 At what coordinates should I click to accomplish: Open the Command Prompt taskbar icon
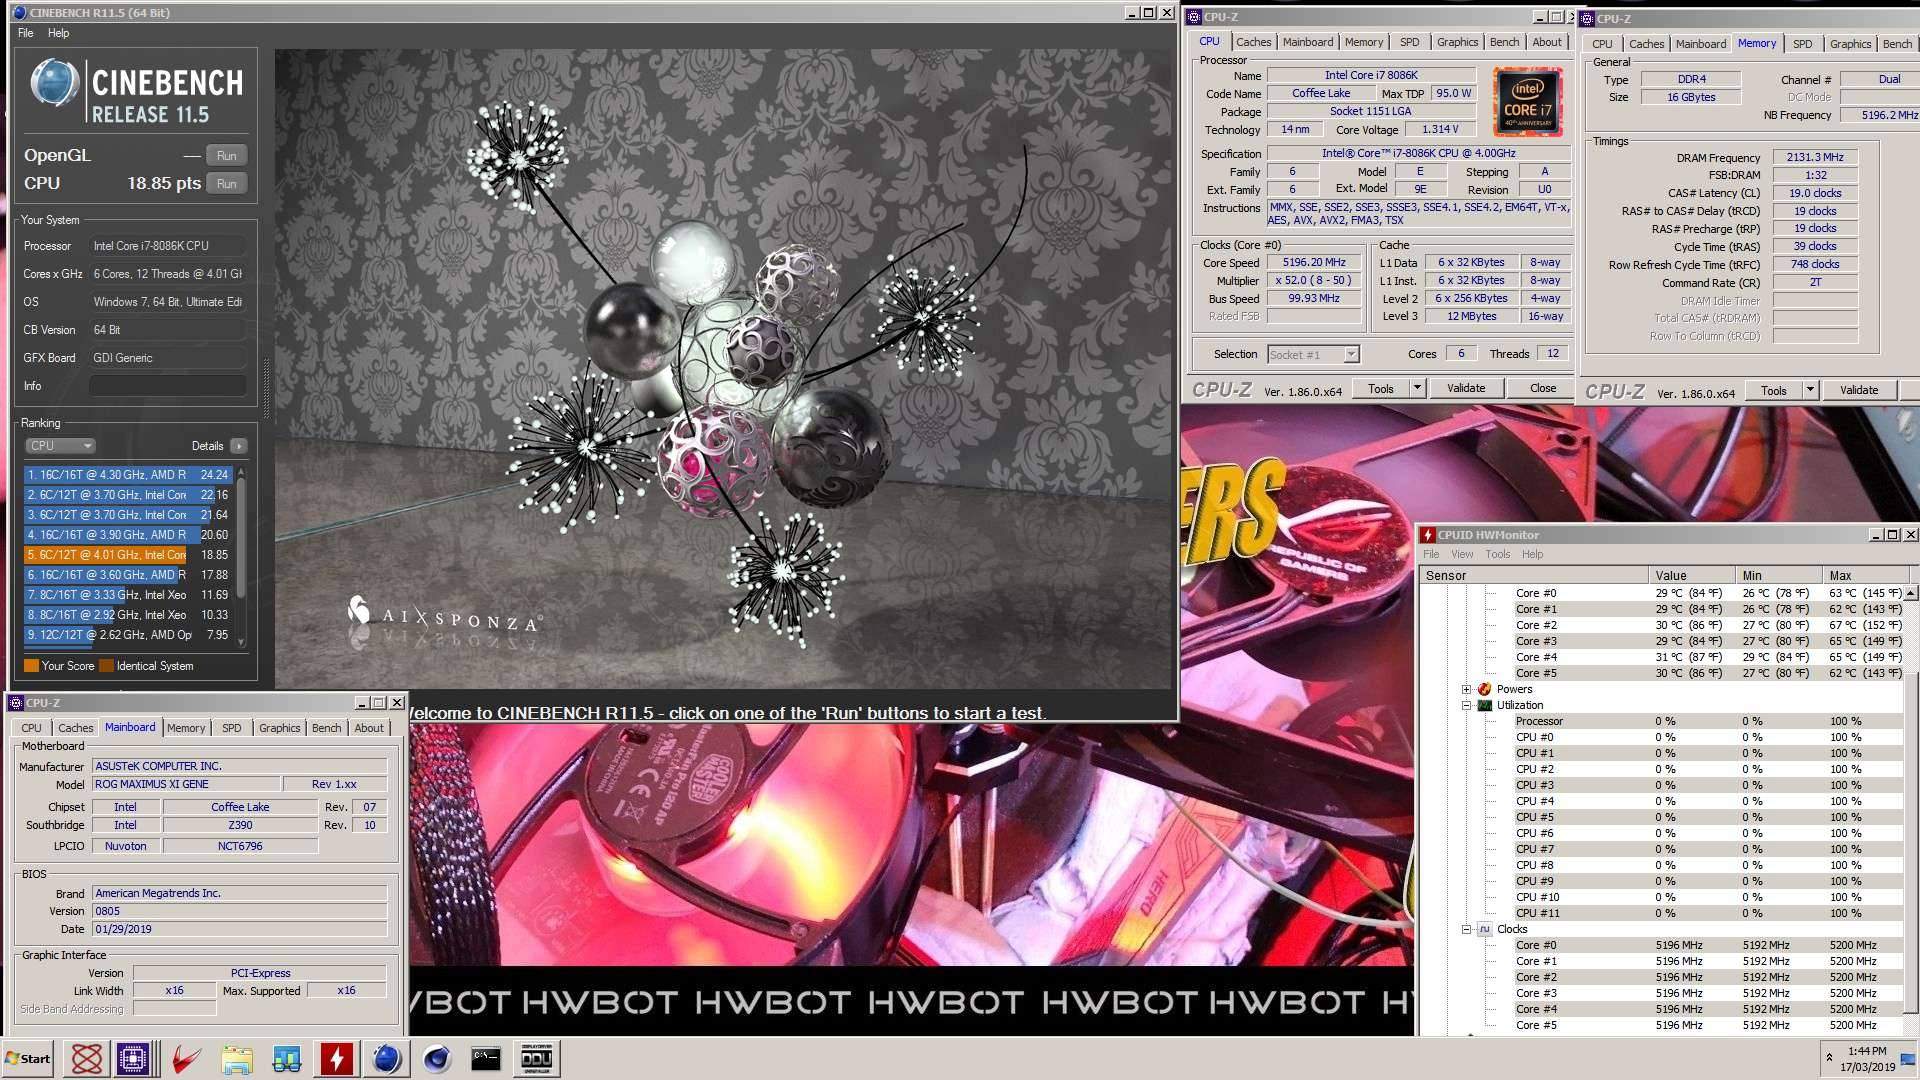click(x=486, y=1058)
